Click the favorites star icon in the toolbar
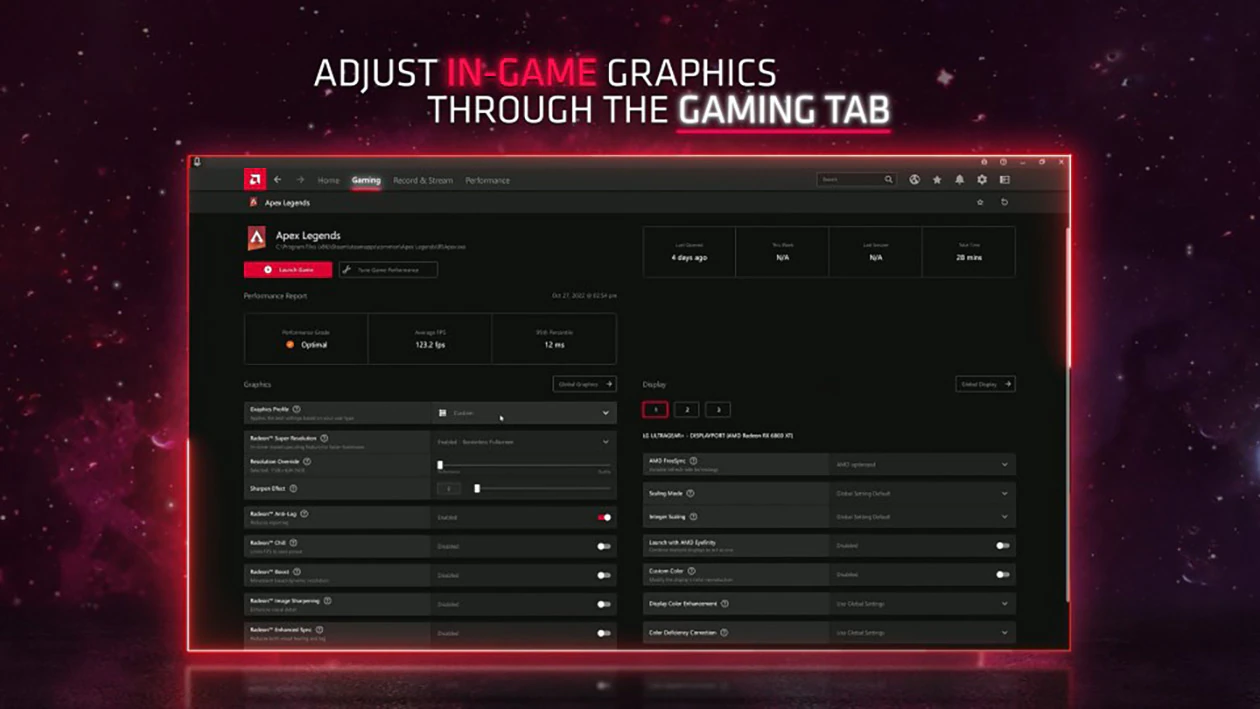 pos(937,180)
